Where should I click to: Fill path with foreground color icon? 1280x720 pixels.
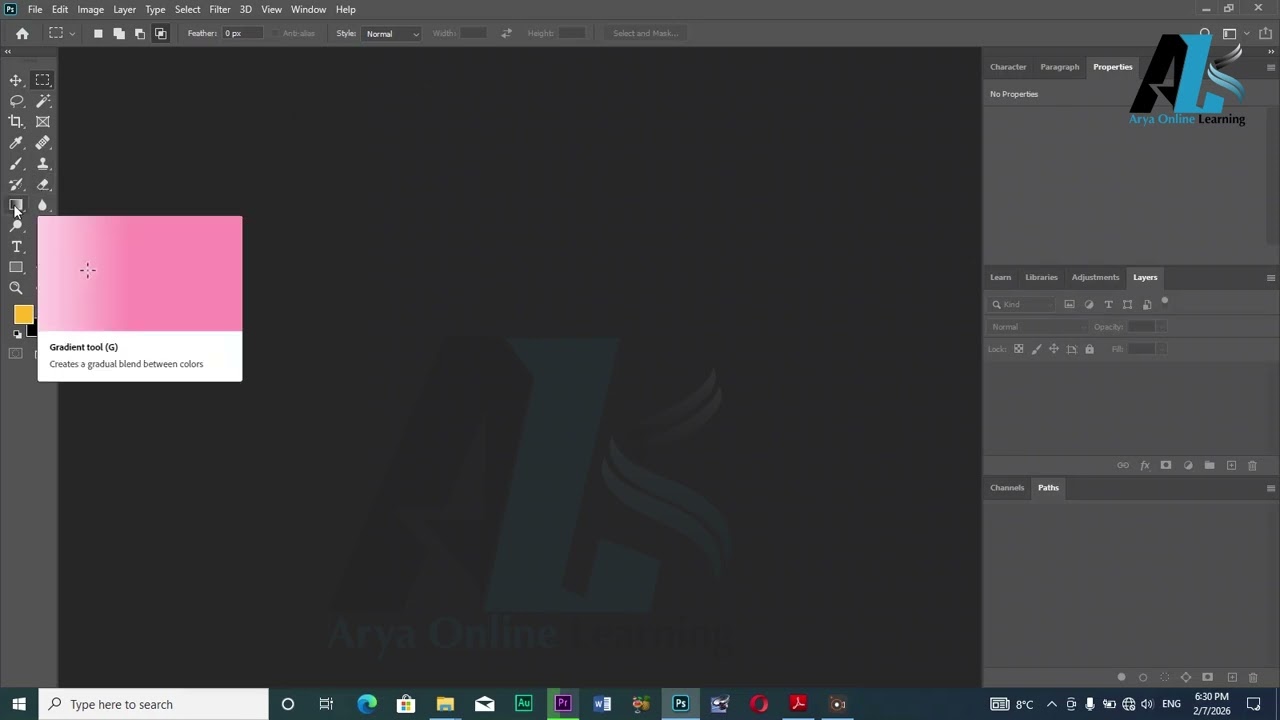1121,677
